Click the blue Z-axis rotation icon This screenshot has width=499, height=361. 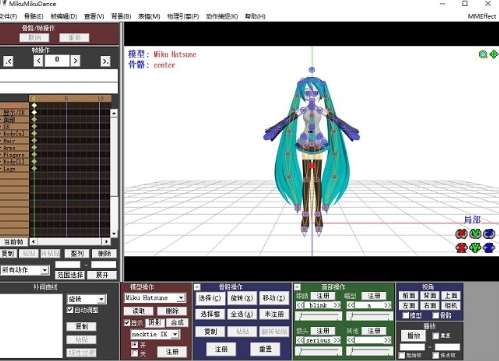tap(489, 234)
